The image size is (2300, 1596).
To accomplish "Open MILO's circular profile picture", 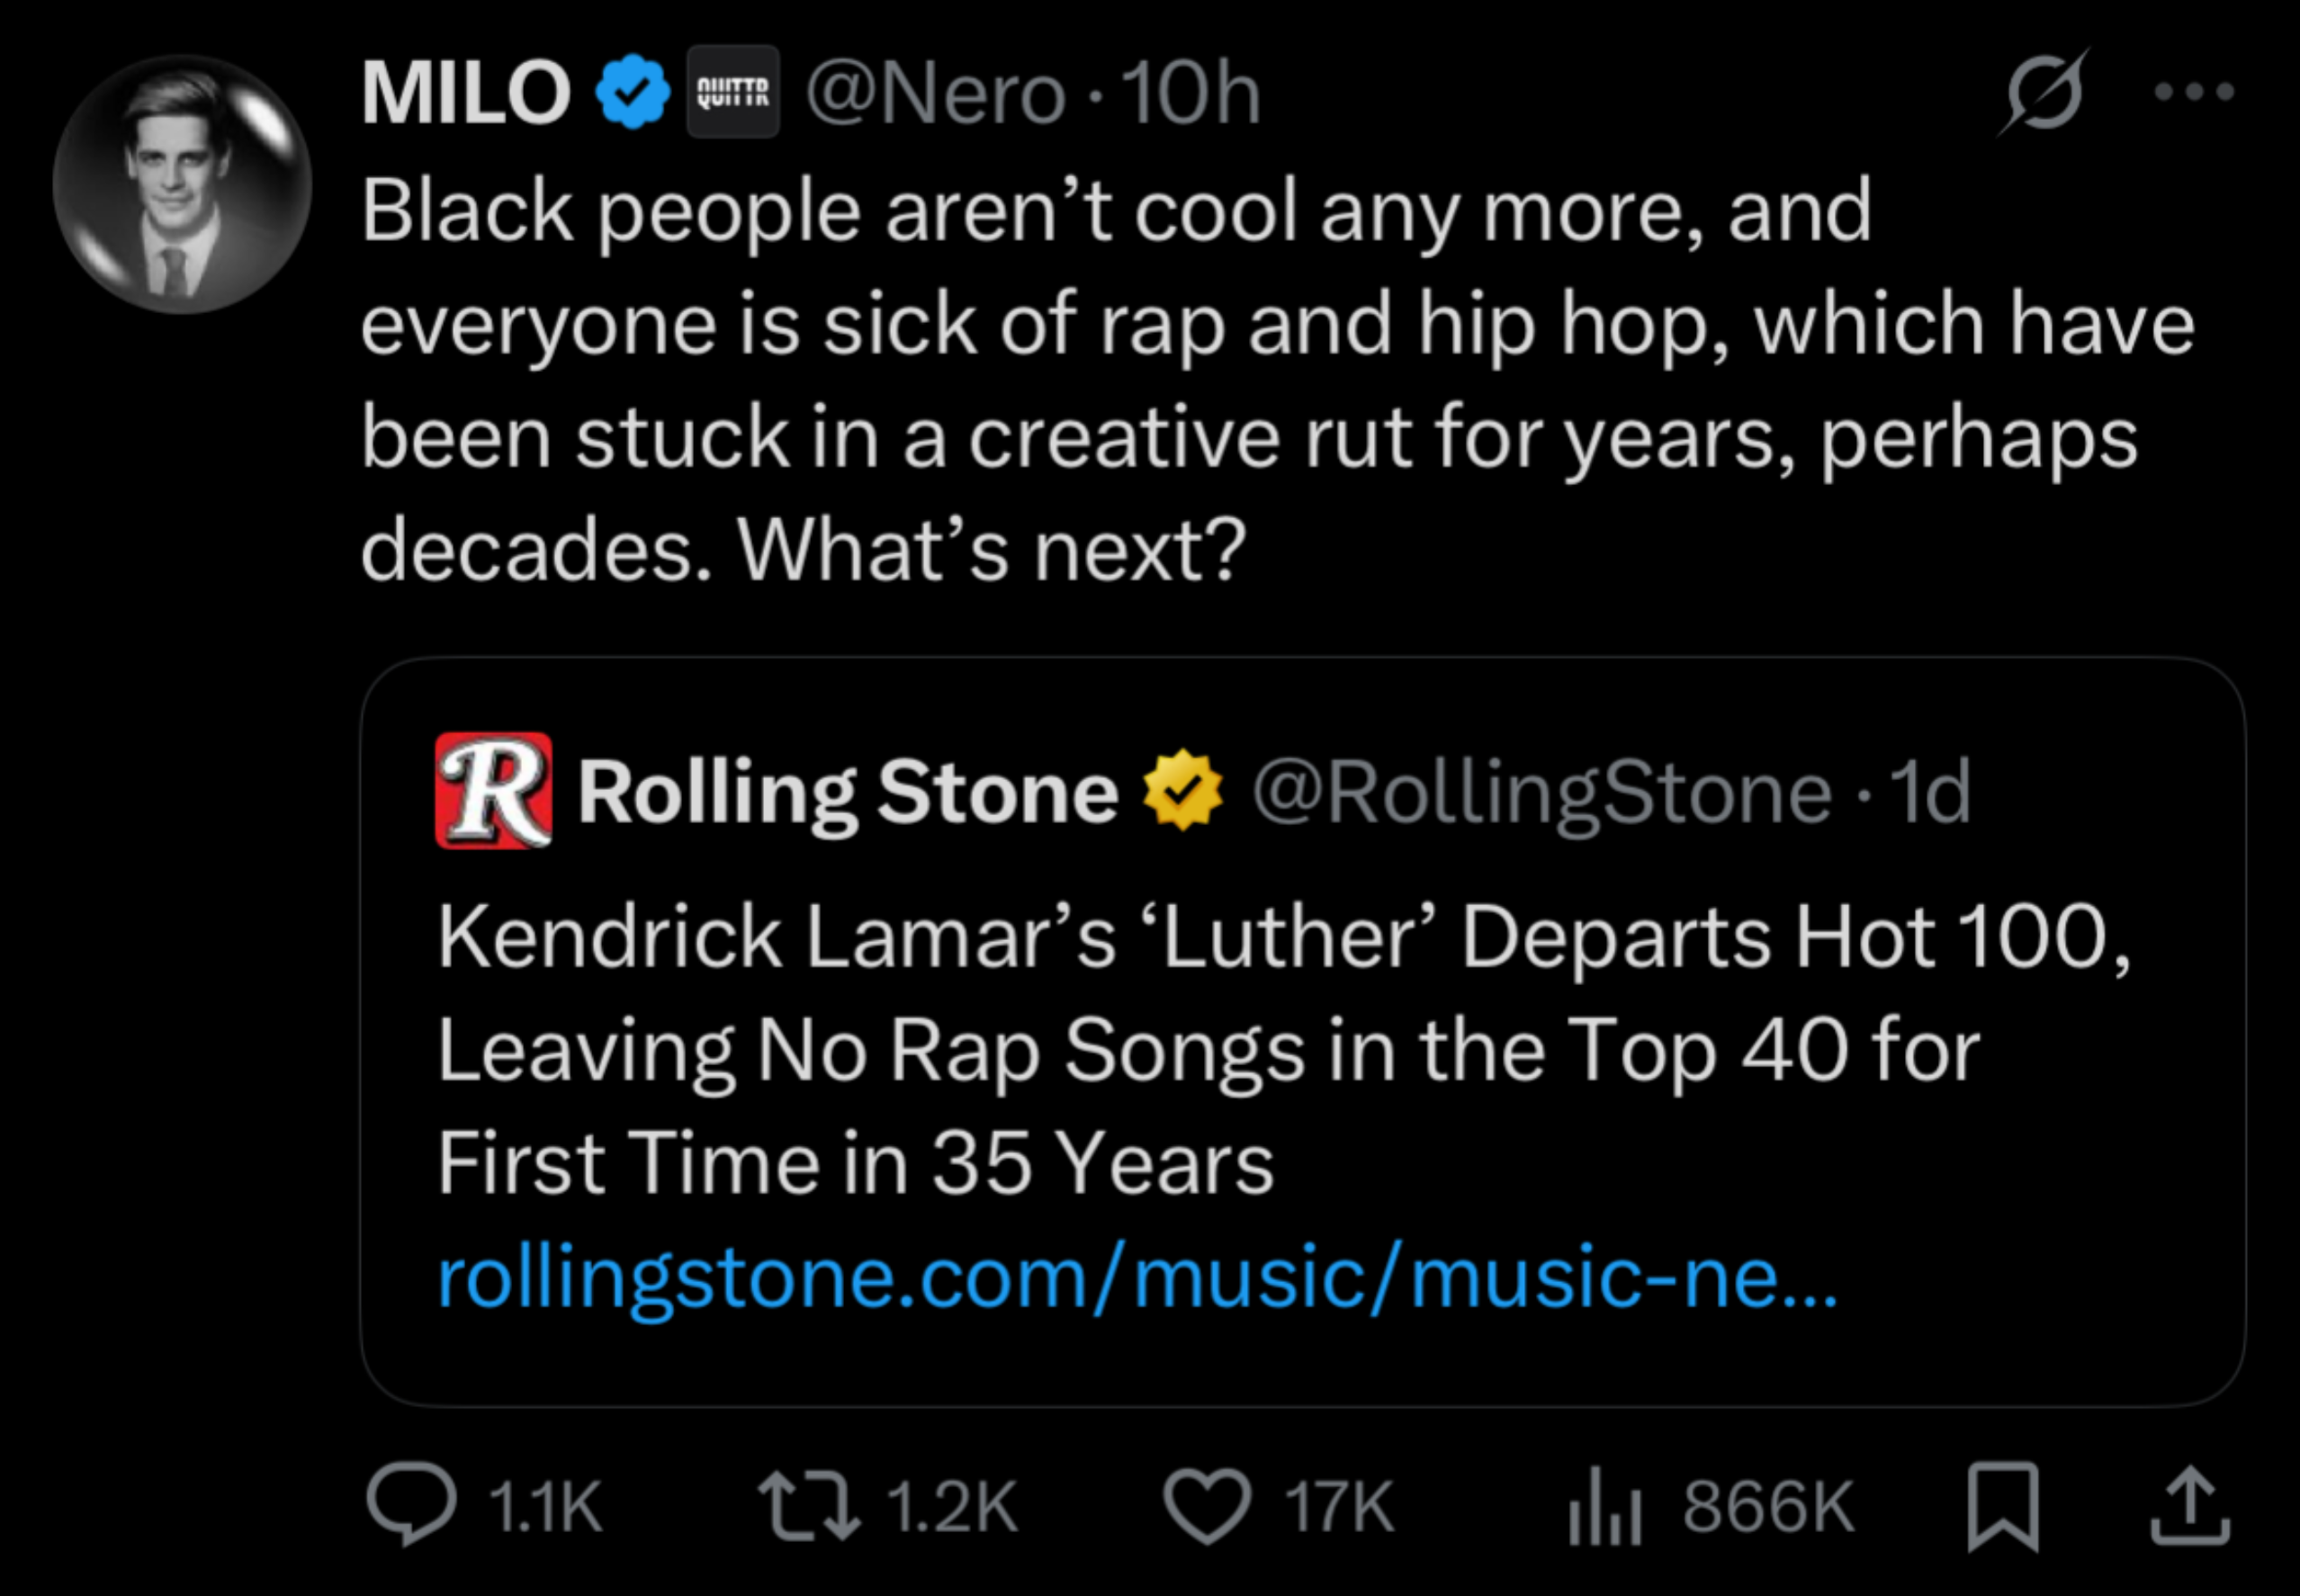I will 183,185.
